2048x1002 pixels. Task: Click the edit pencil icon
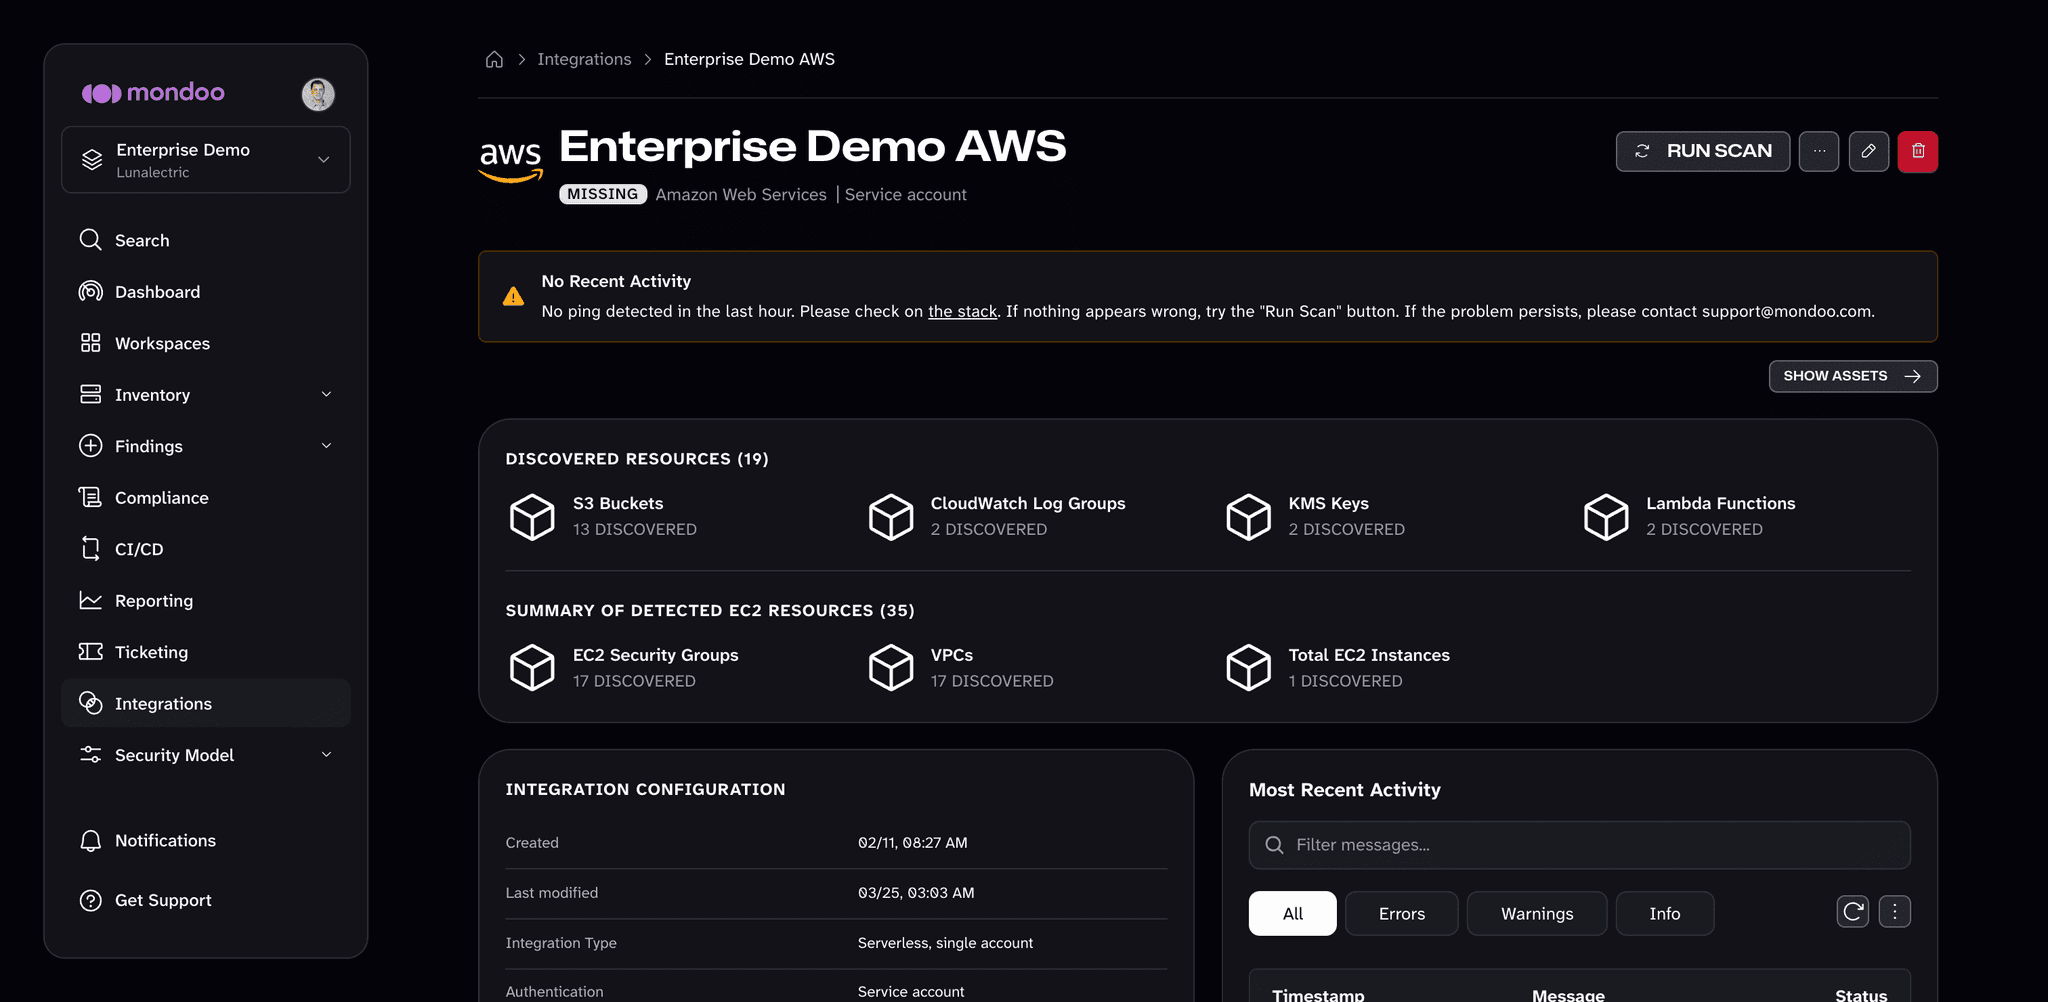1868,152
